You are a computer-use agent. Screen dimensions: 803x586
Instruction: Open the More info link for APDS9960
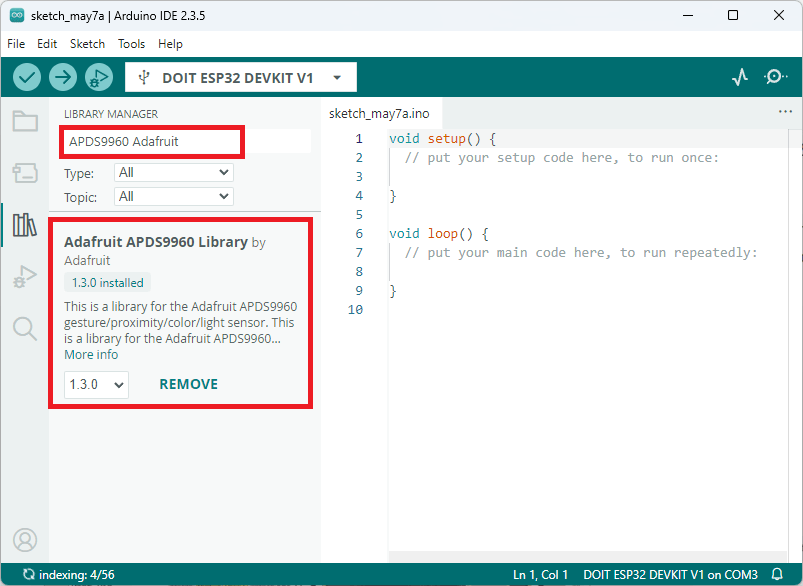(x=90, y=354)
